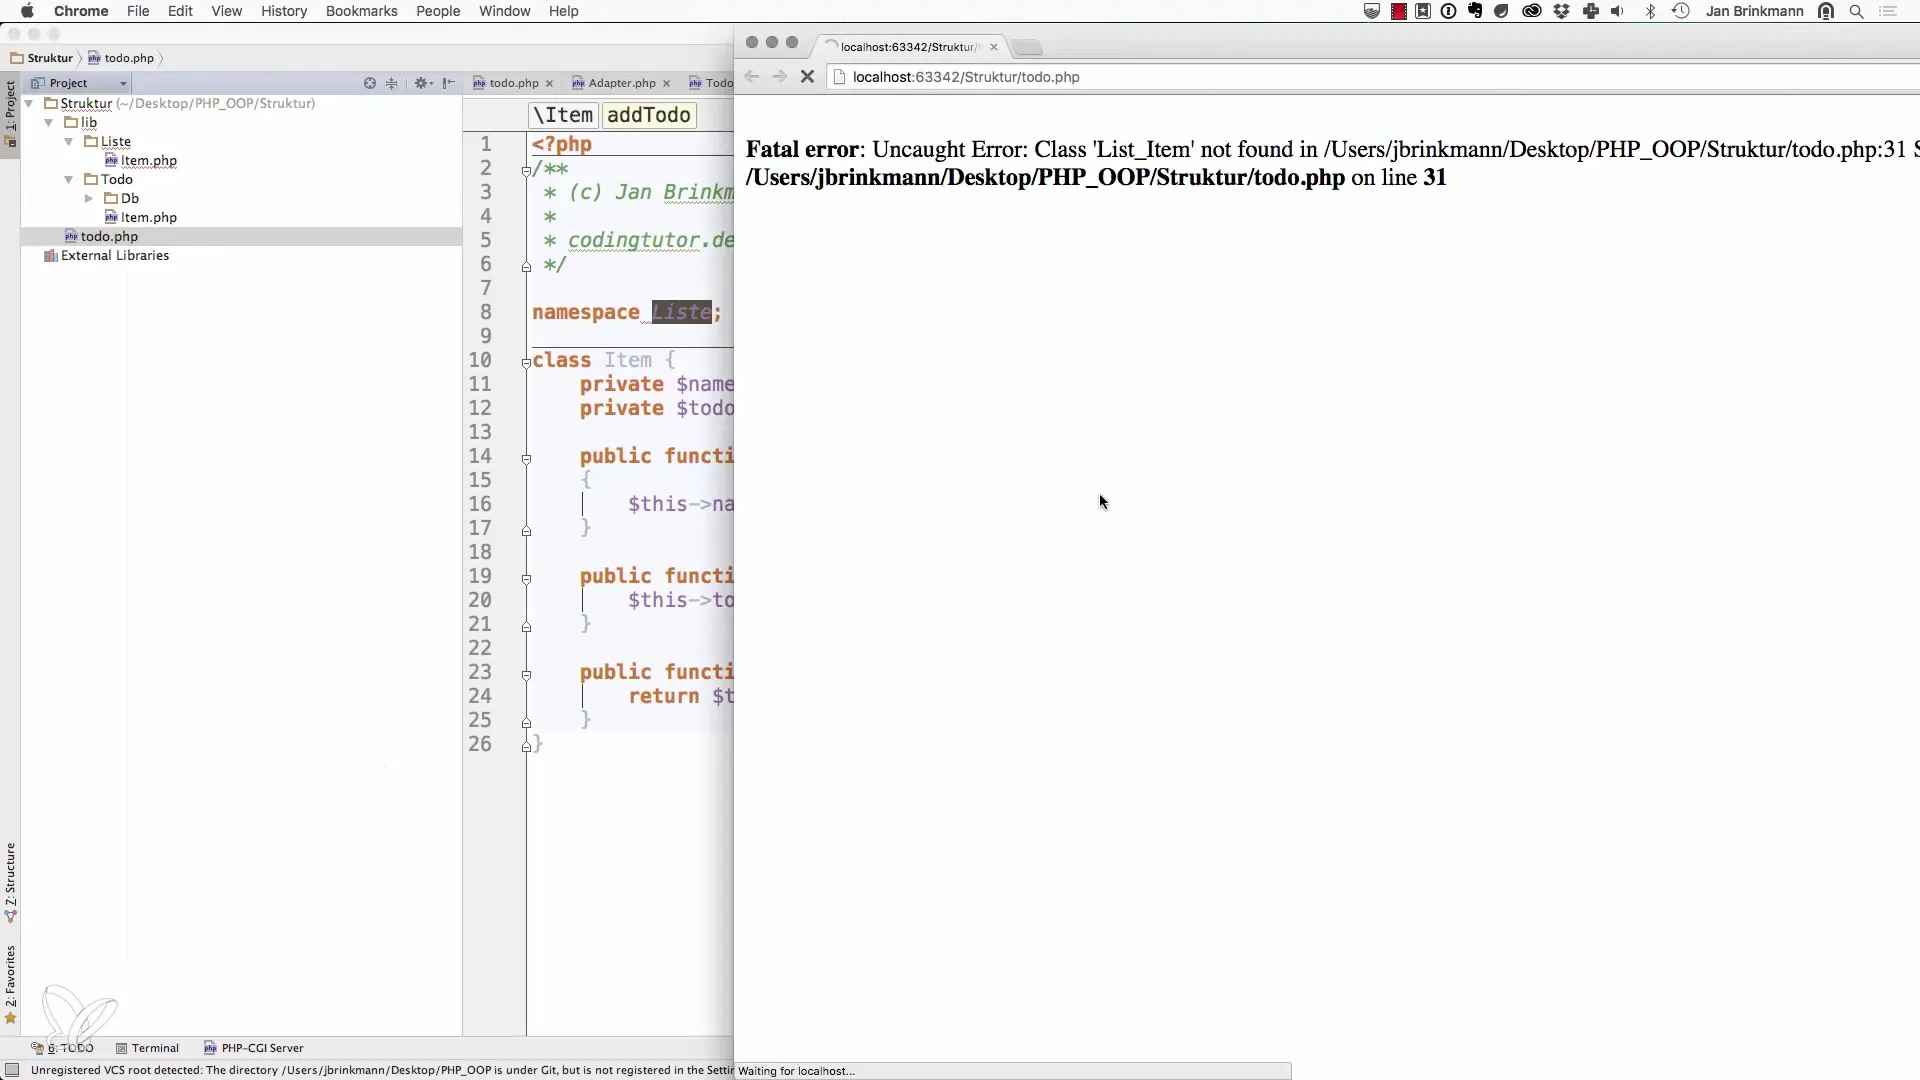Fold the function at line 14

526,458
